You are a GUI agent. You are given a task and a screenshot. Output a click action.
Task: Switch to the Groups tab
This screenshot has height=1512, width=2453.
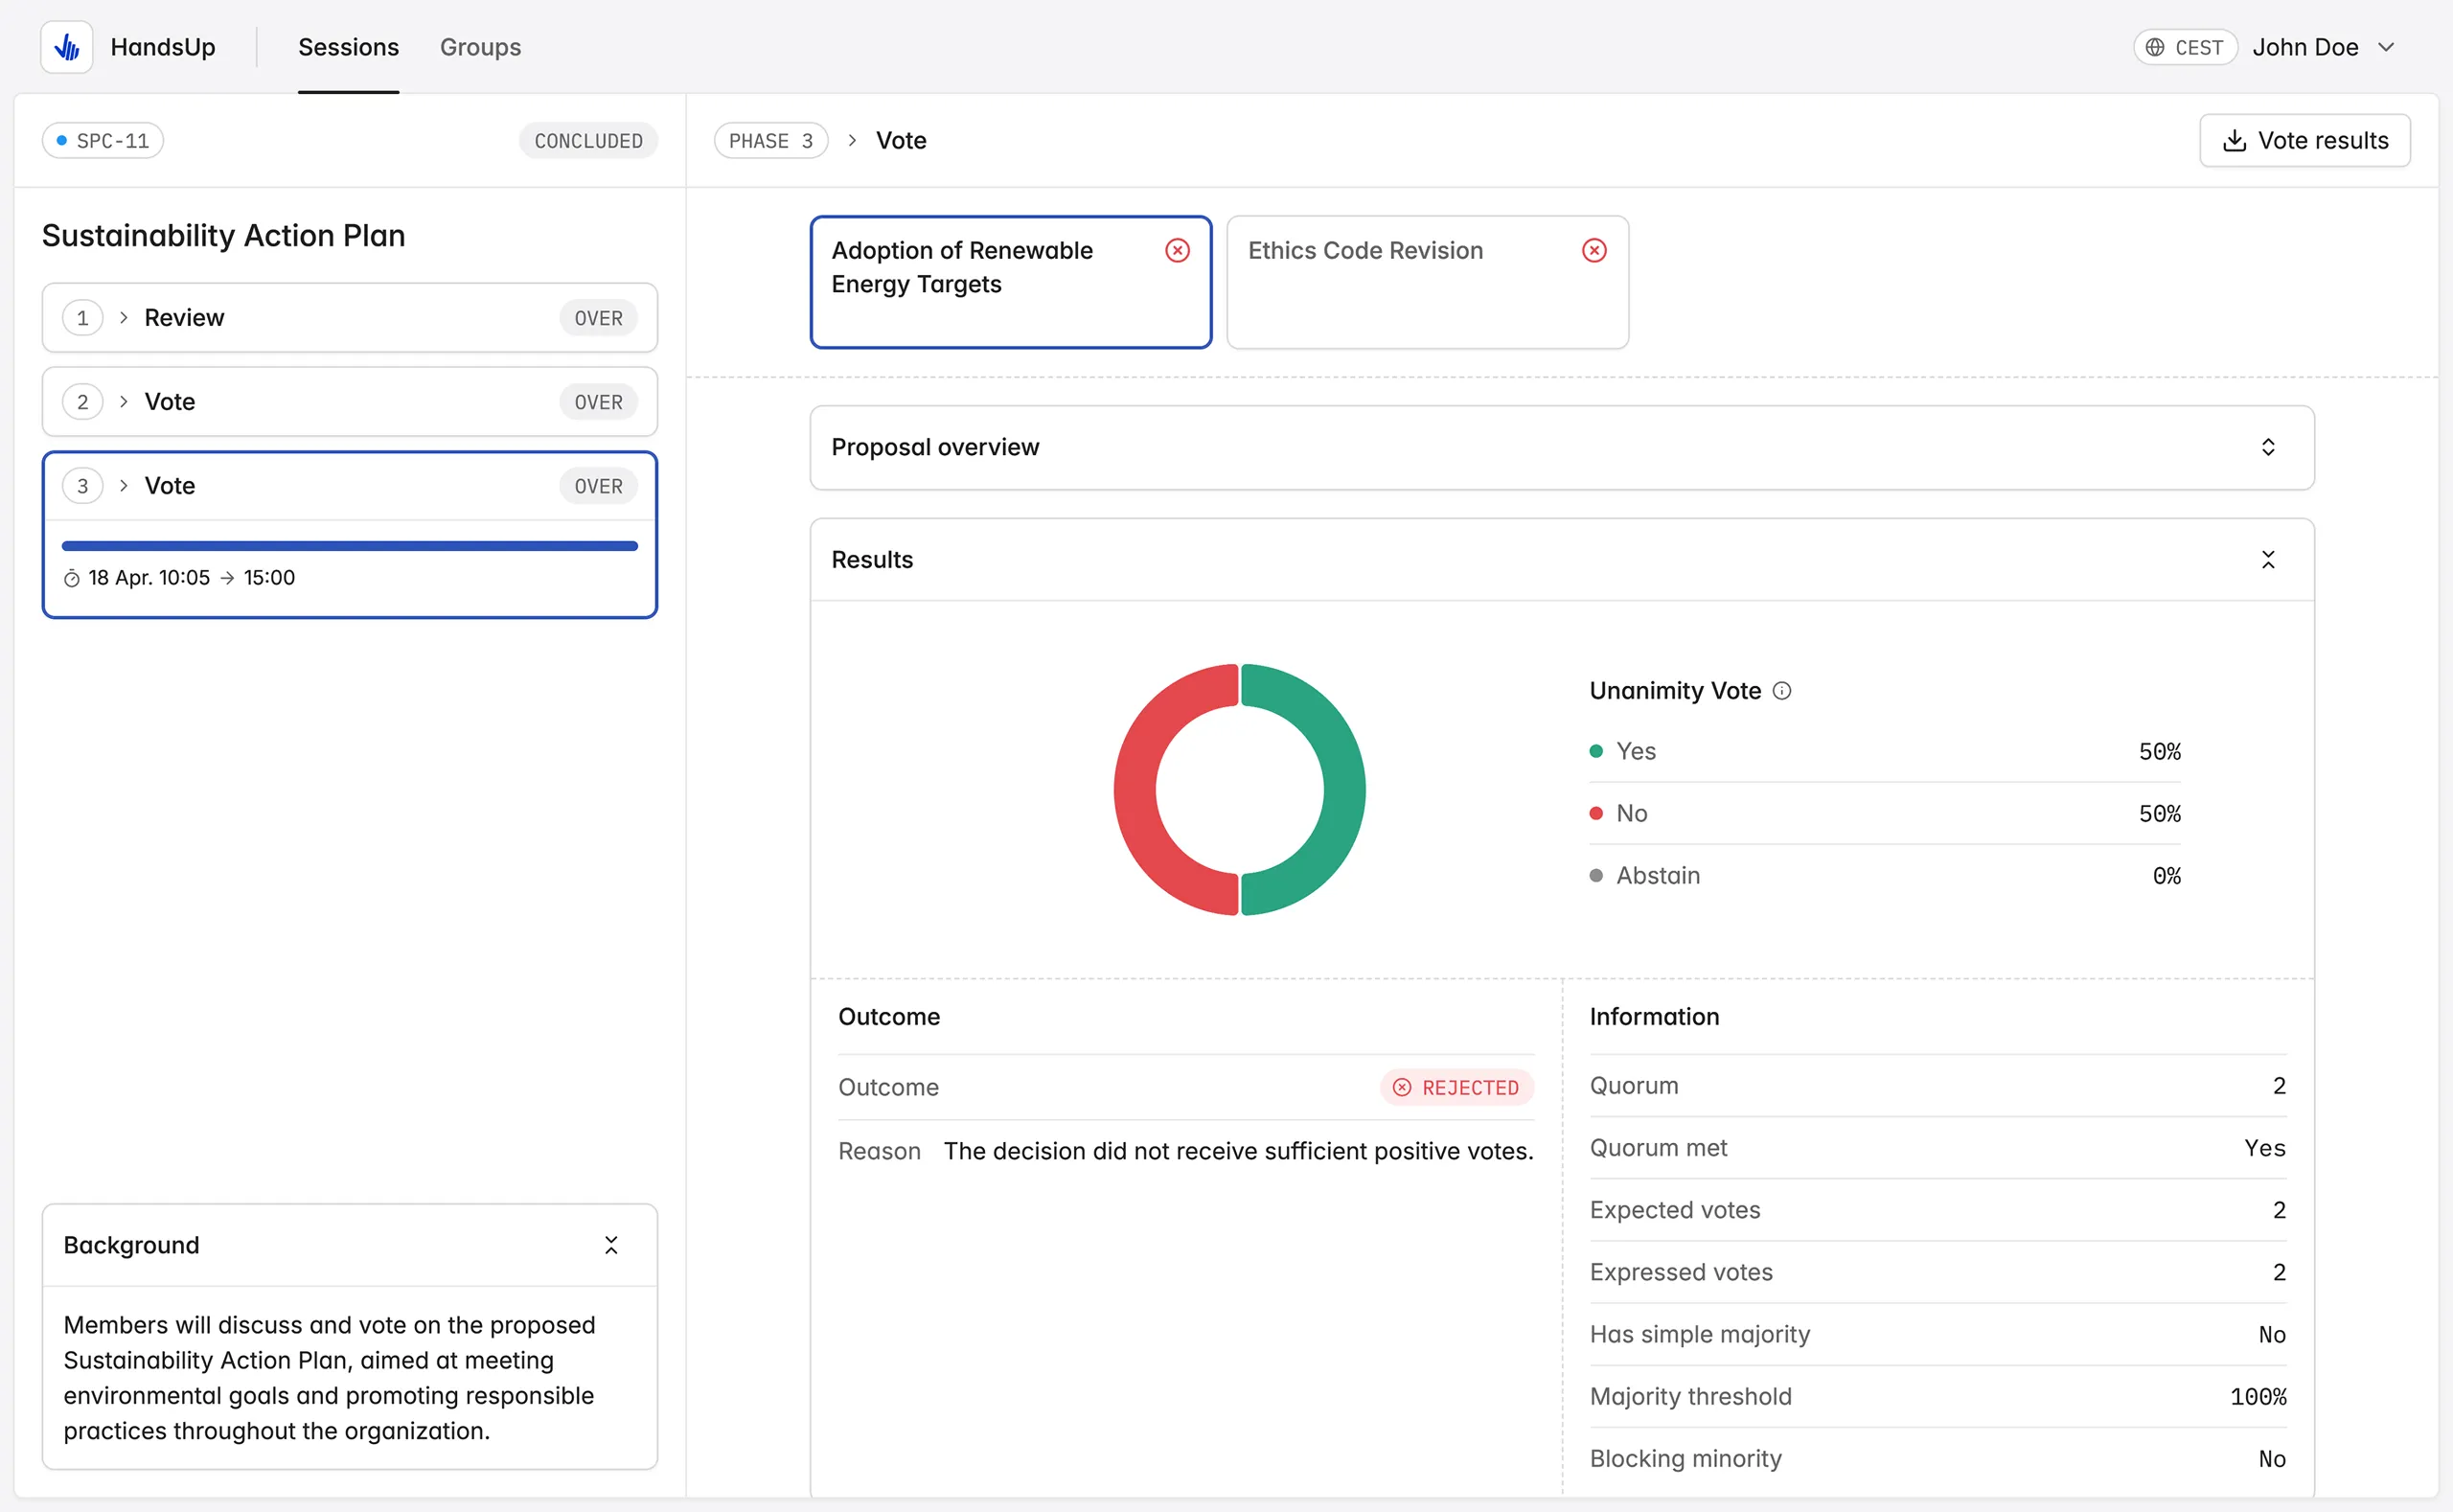[480, 47]
